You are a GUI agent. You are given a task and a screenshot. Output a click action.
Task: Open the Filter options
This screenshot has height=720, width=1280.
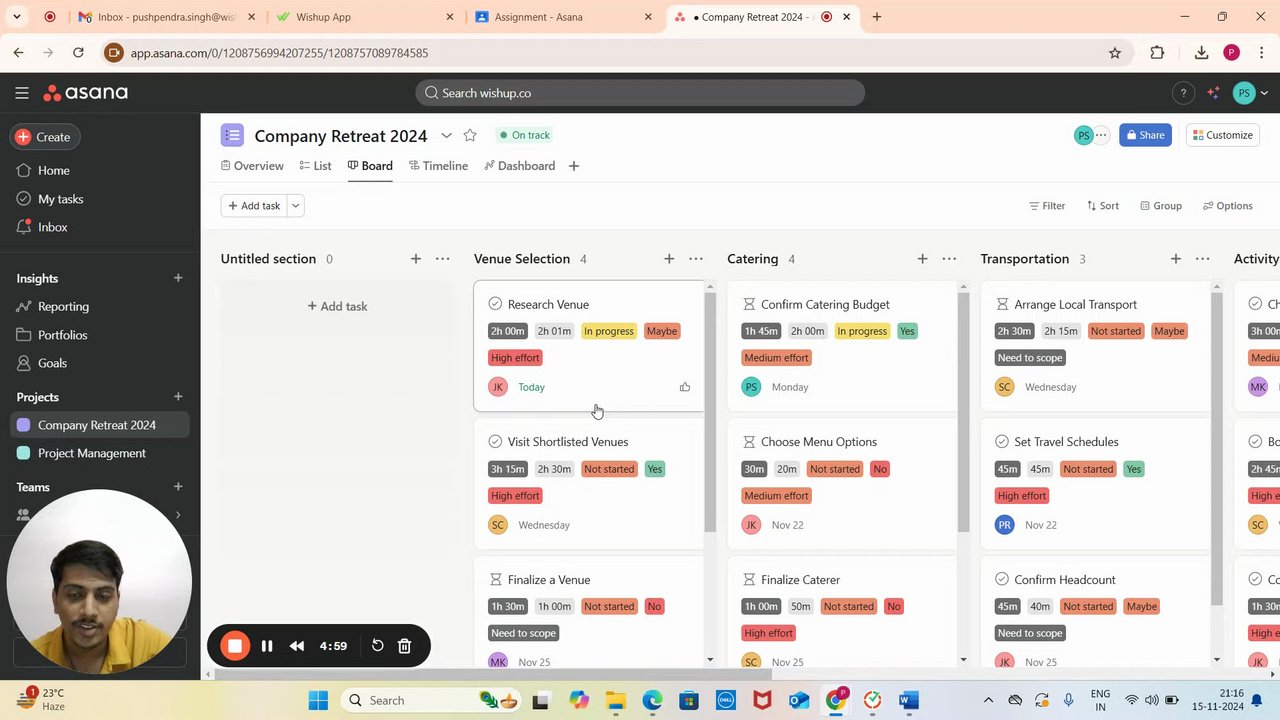[x=1047, y=206]
